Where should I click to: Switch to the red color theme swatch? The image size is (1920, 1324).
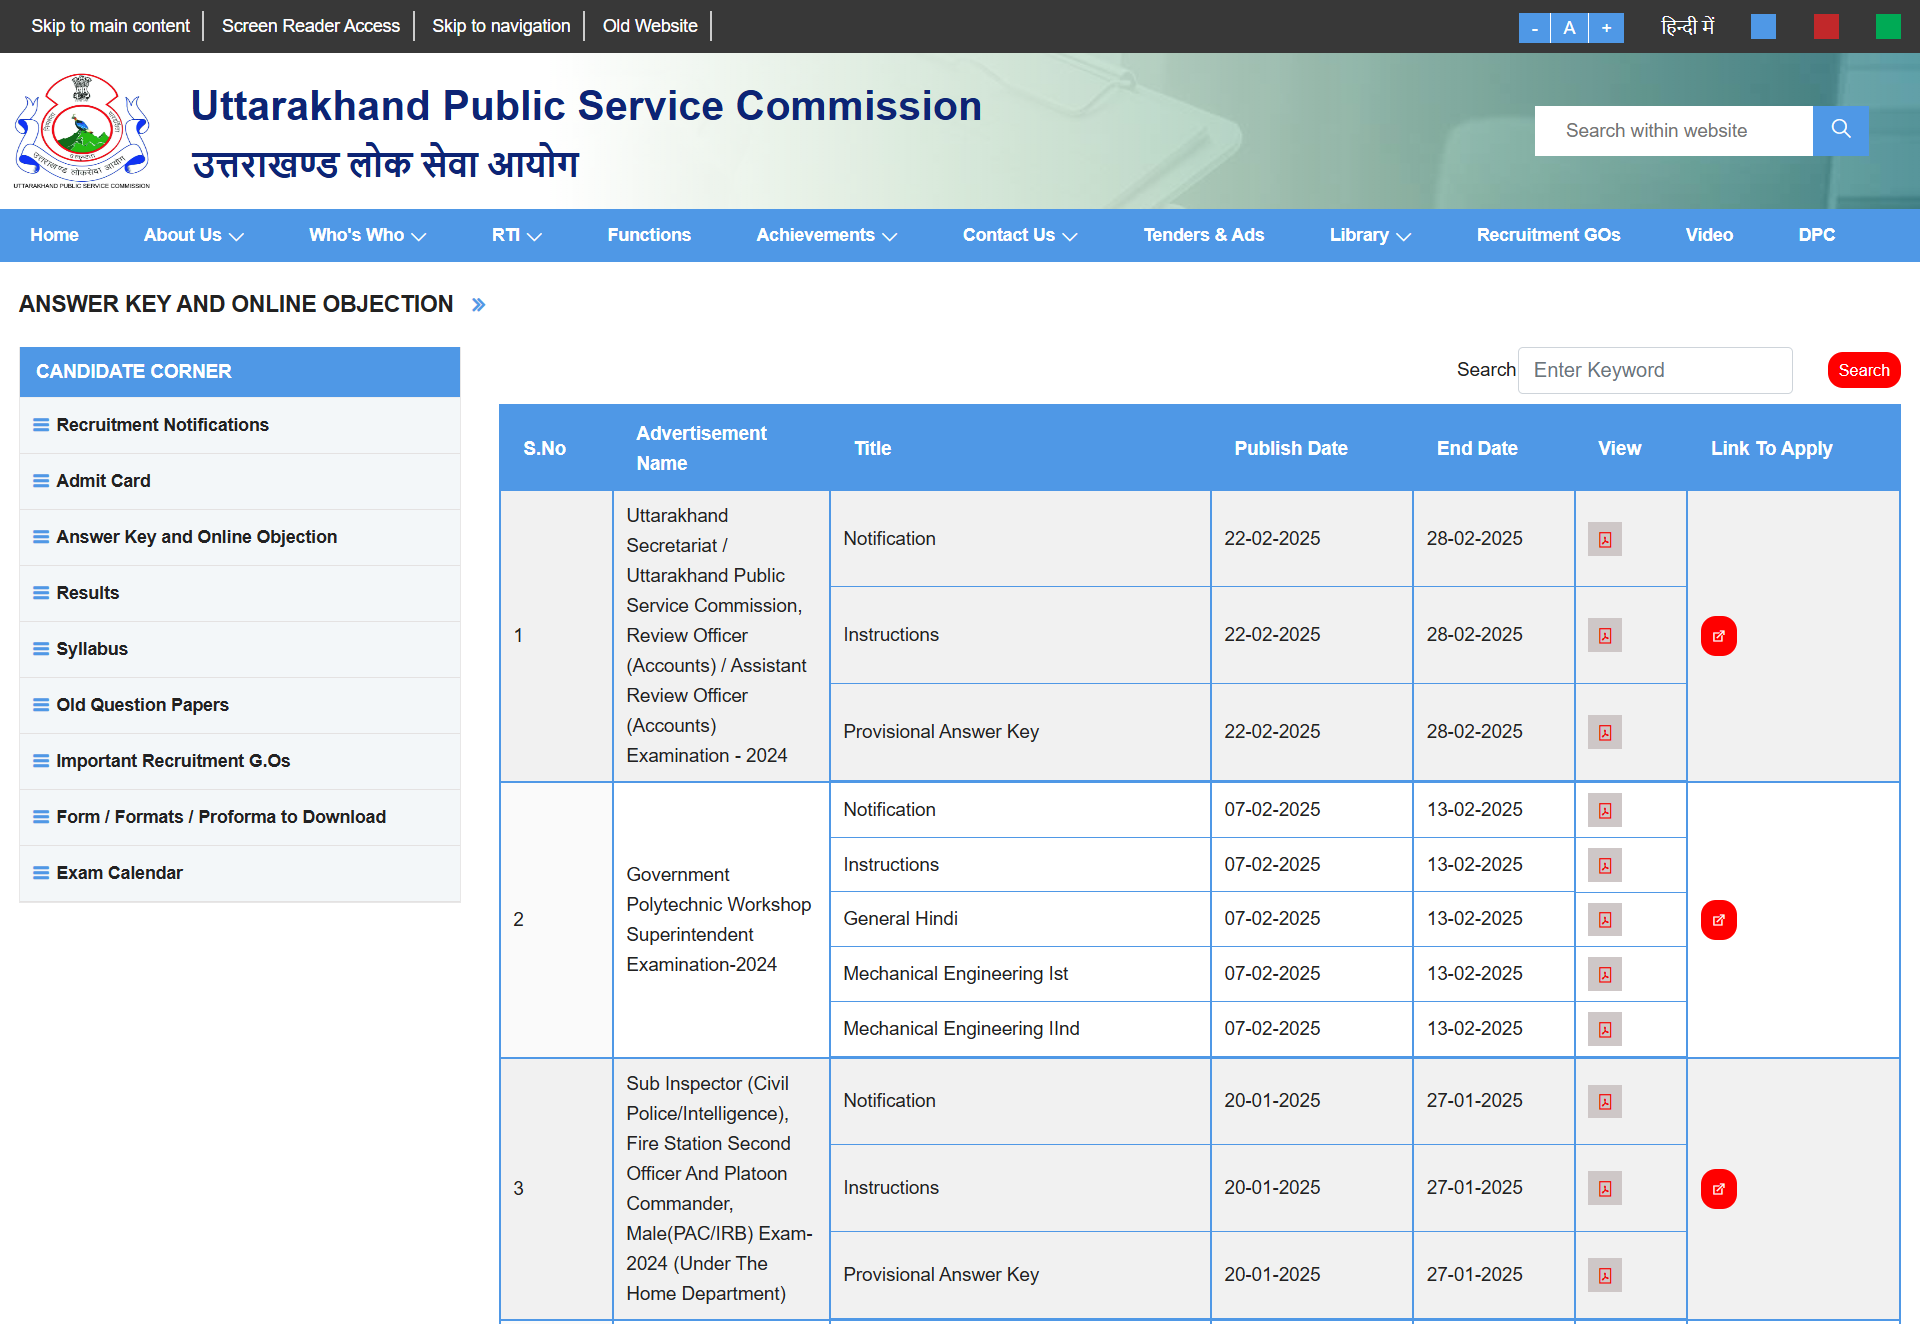(1825, 27)
